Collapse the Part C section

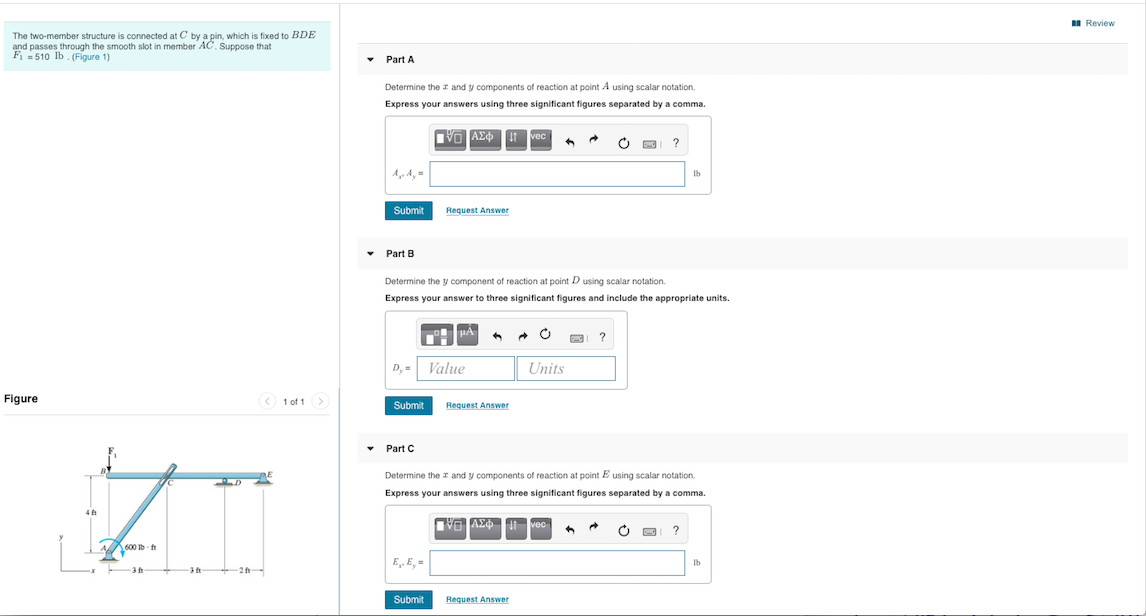370,448
